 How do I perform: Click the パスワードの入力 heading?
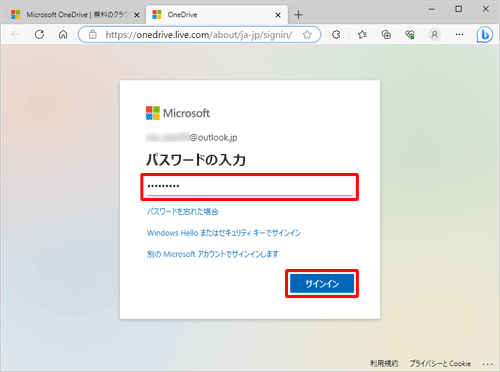196,160
